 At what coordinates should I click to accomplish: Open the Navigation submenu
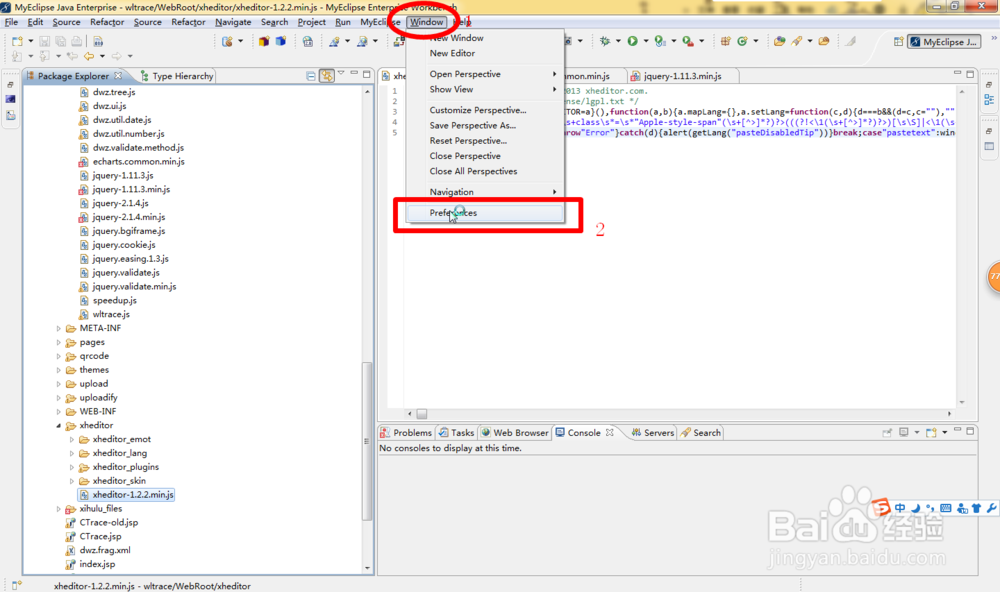tap(485, 192)
